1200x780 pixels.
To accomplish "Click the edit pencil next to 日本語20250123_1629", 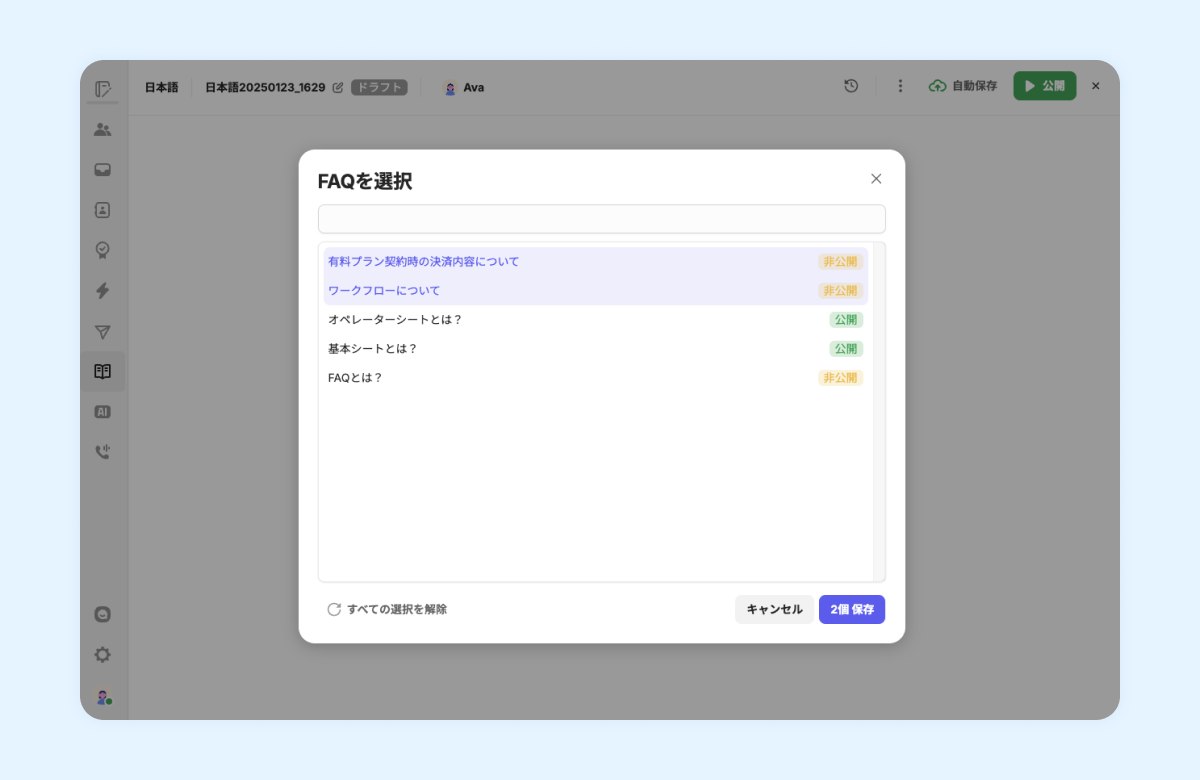I will click(338, 87).
